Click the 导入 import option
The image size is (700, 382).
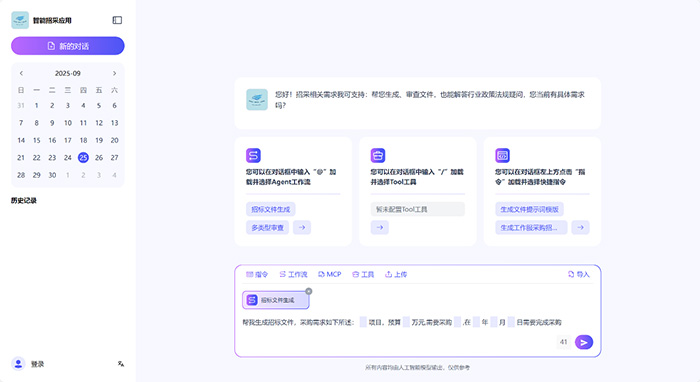(579, 274)
